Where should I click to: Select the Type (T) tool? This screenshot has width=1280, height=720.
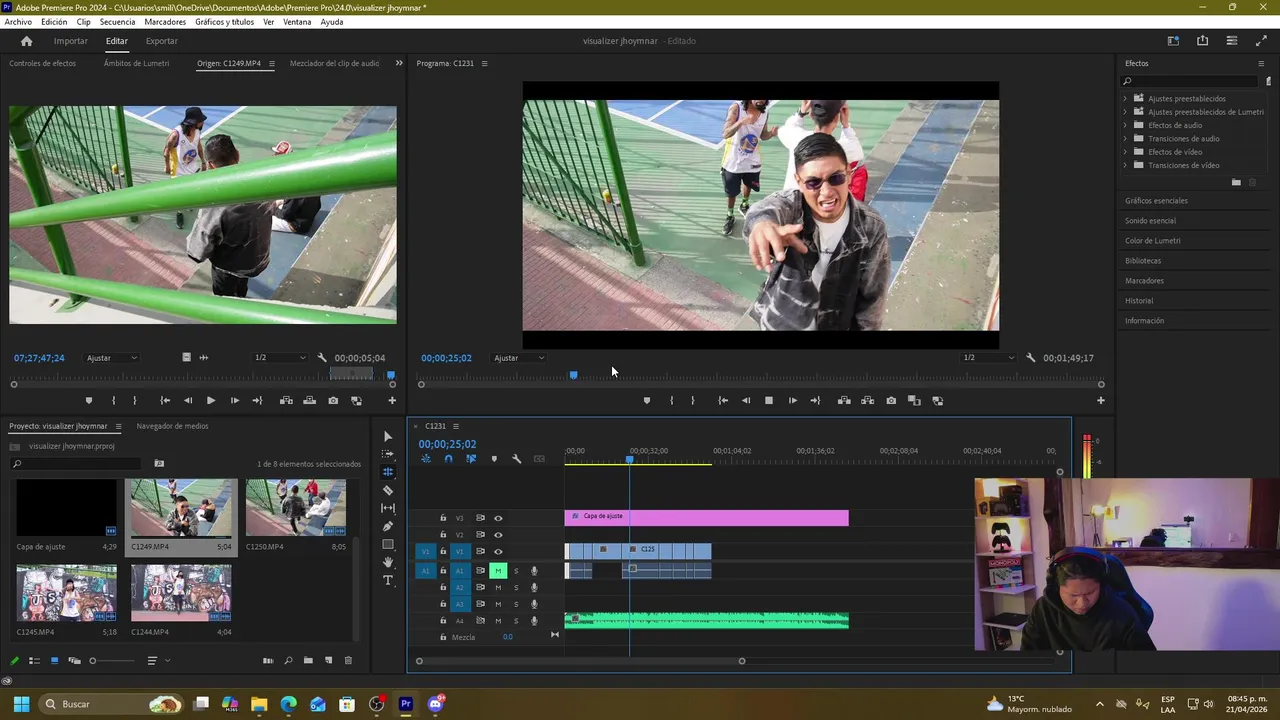tap(388, 580)
